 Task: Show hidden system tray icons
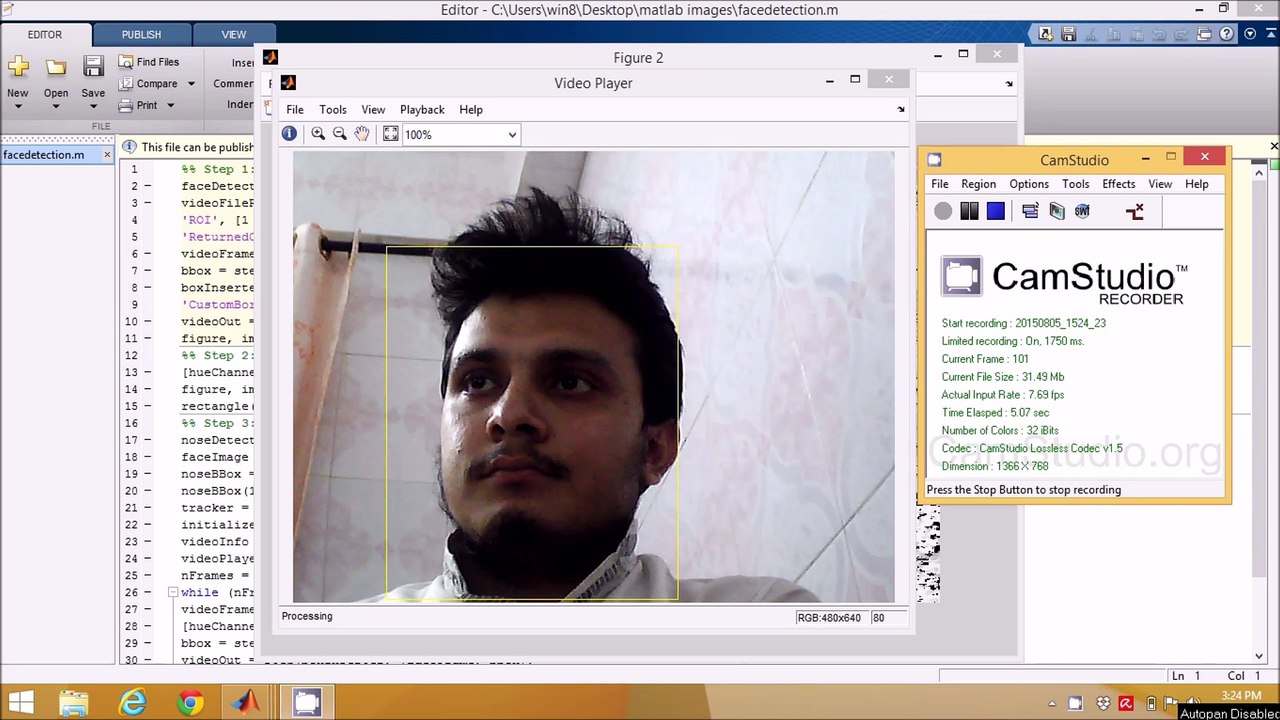pos(1050,703)
